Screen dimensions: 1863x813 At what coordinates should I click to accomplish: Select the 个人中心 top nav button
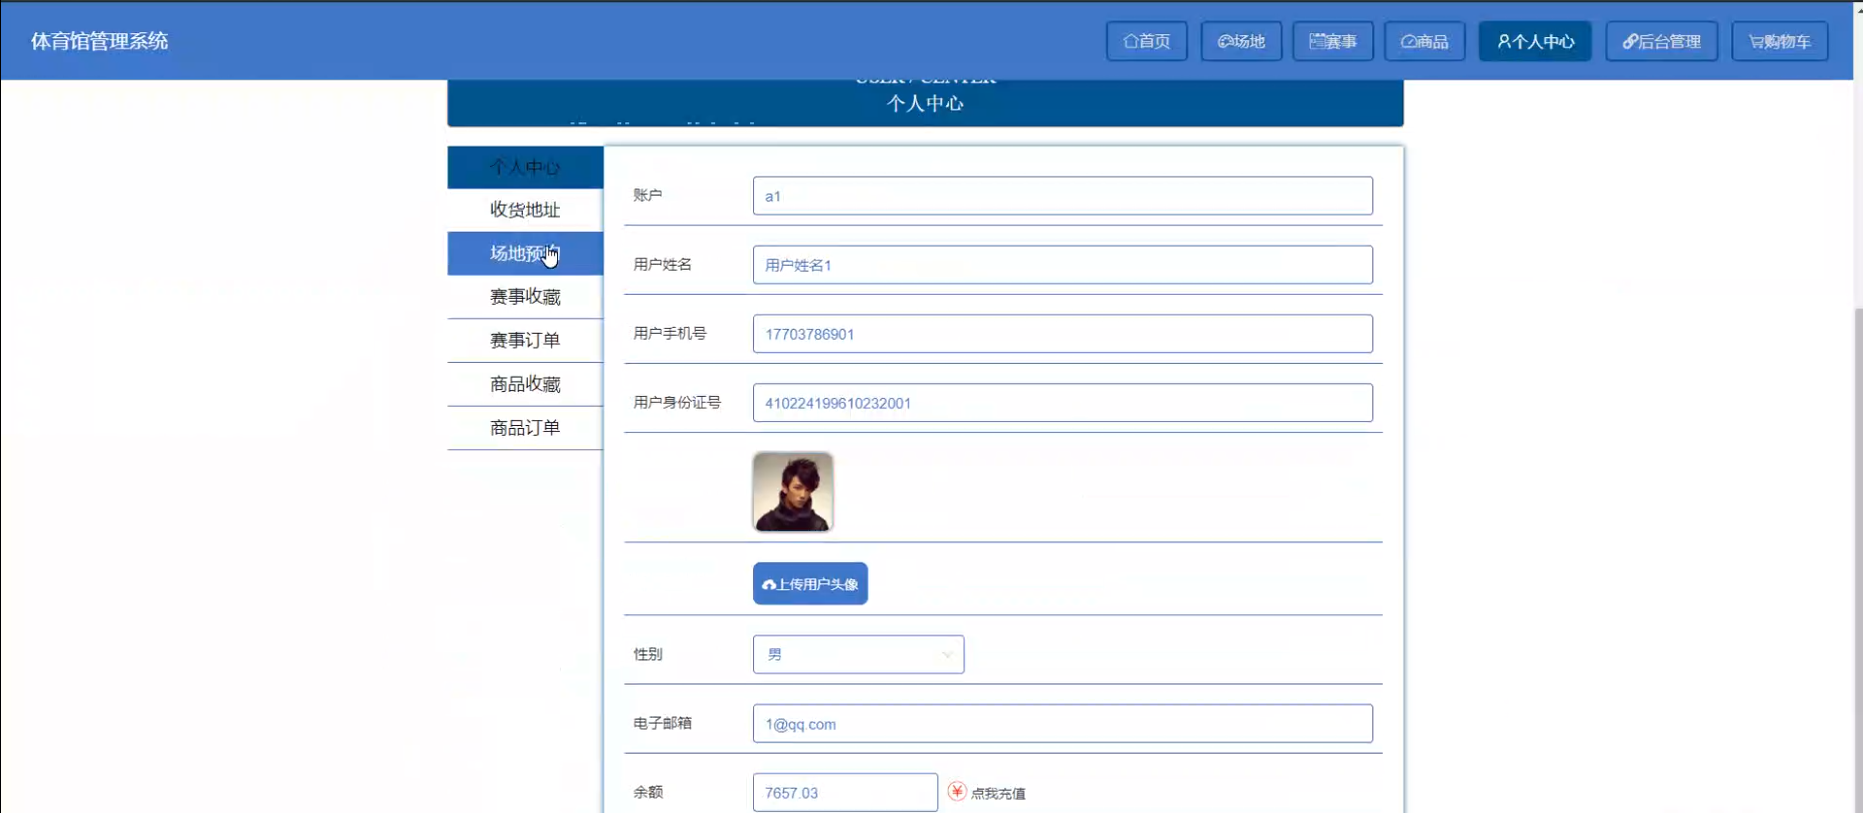[x=1535, y=41]
